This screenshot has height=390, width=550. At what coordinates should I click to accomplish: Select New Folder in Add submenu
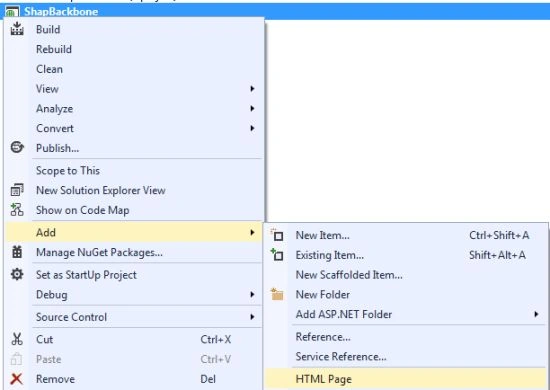coord(406,294)
